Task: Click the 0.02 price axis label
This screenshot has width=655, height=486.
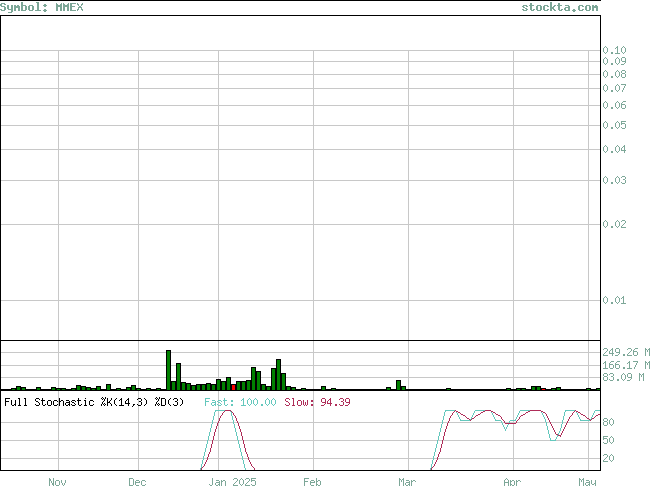Action: pyautogui.click(x=614, y=224)
